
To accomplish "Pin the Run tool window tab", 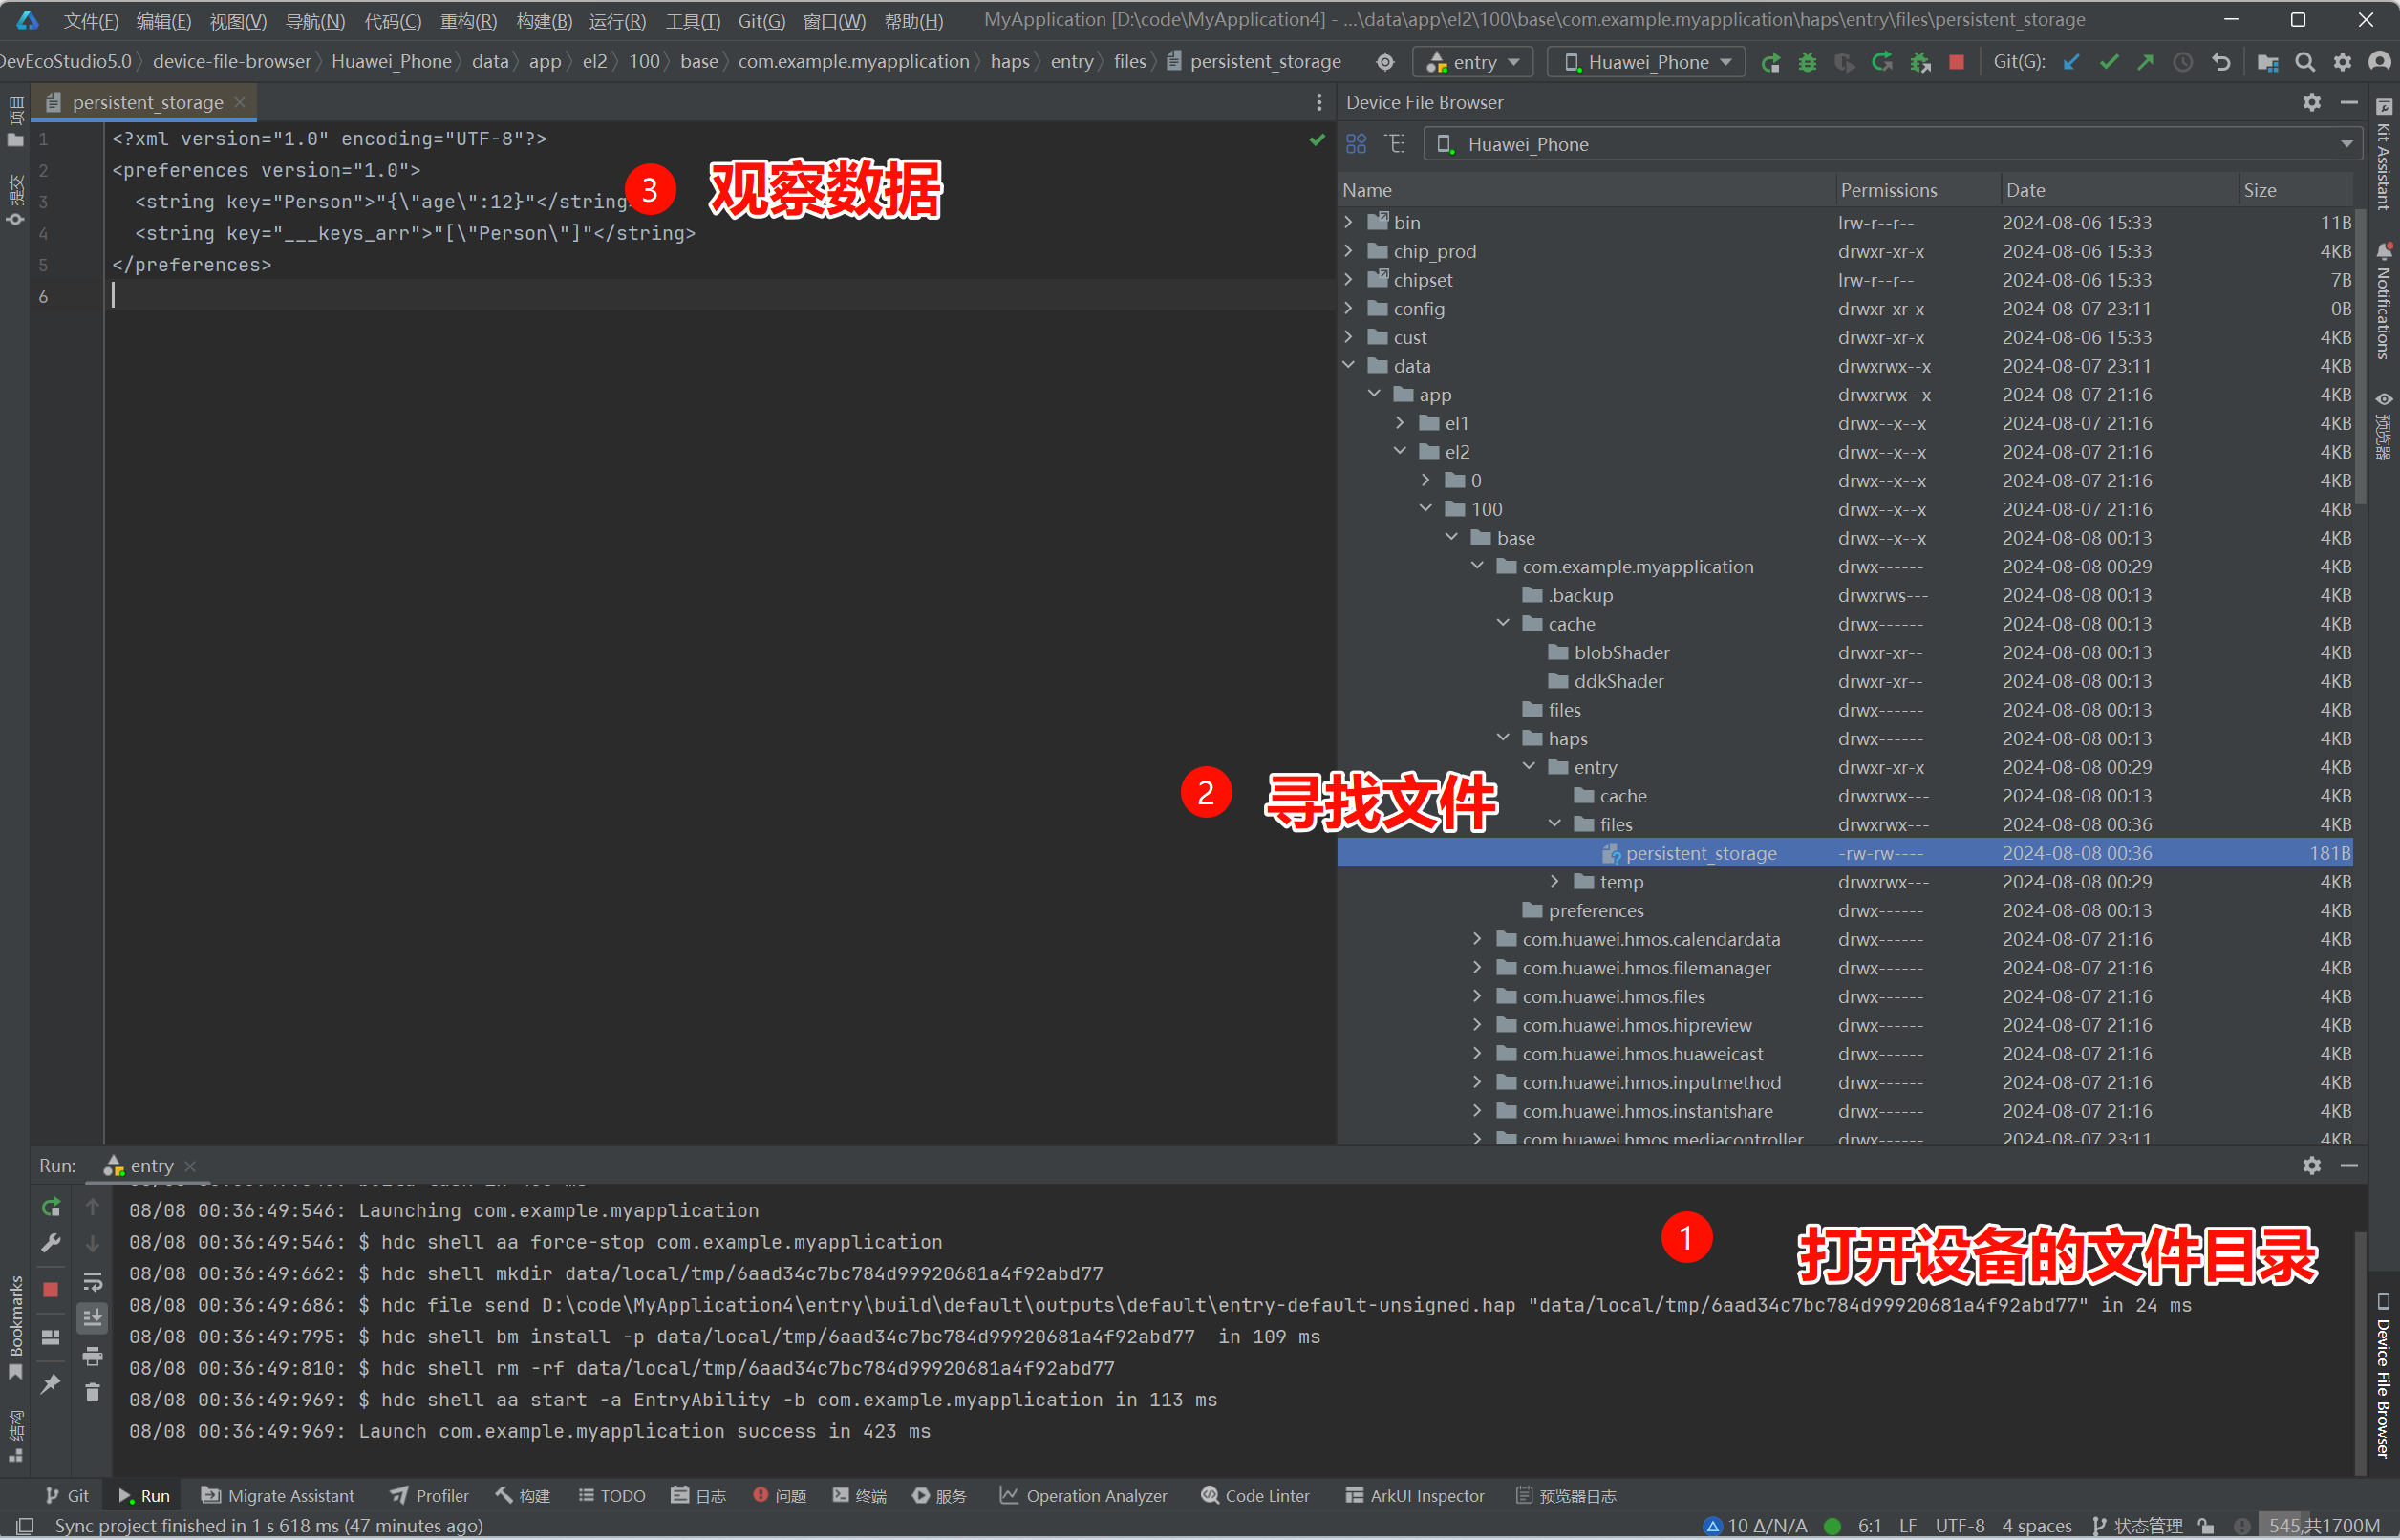I will click(x=51, y=1383).
